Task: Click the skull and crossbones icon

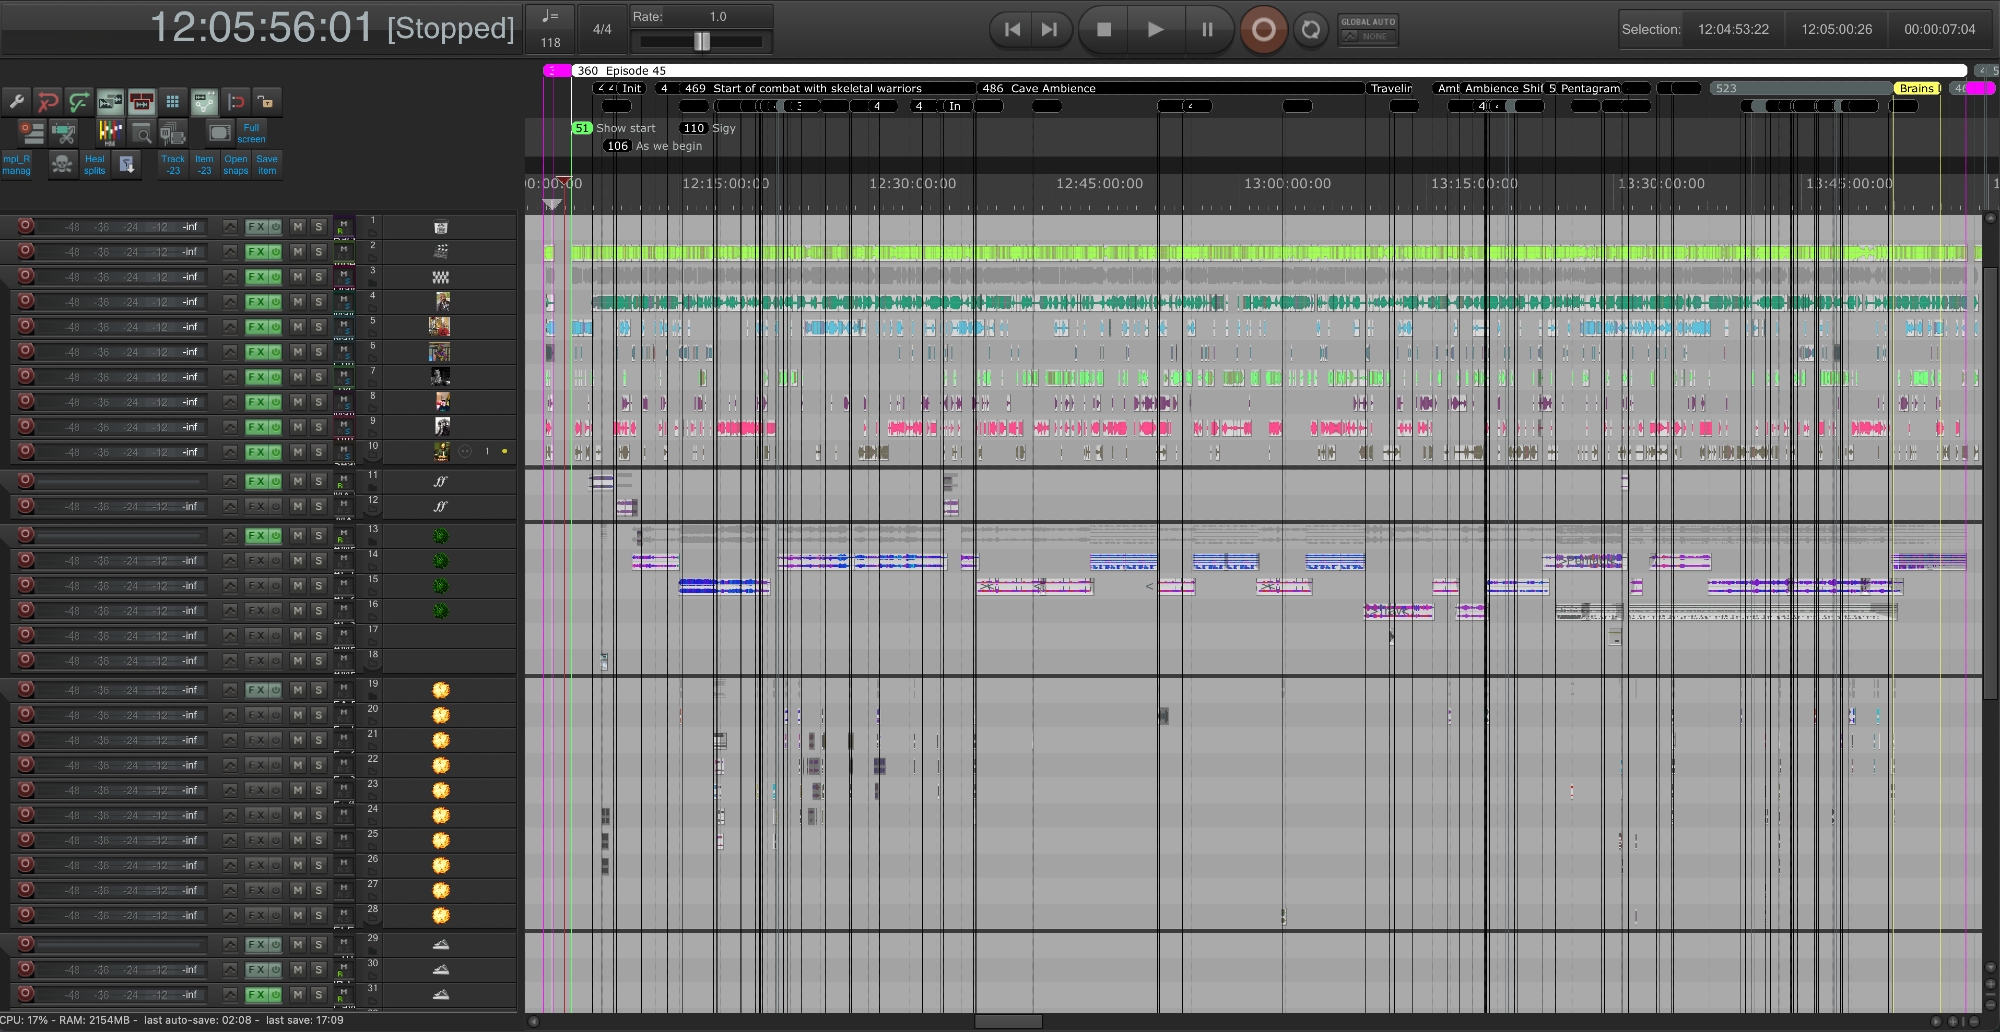Action: (62, 164)
